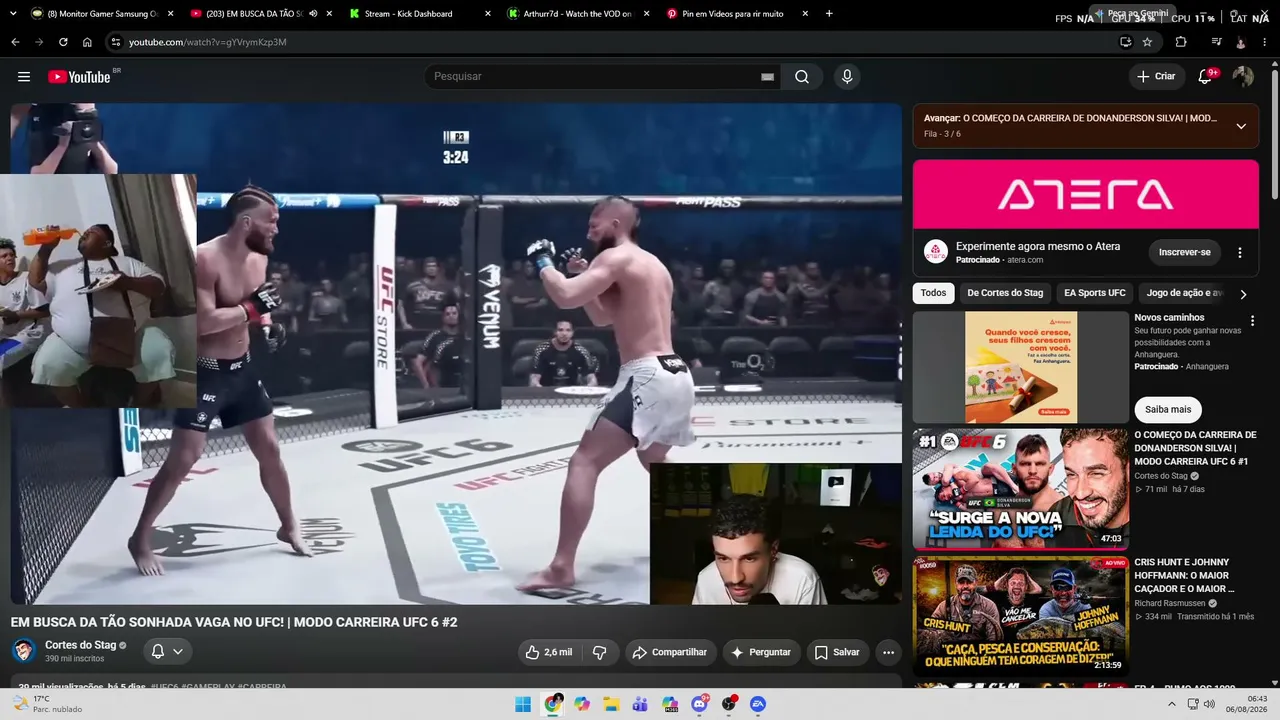
Task: Select the De Cortes do Stag chip
Action: pos(1005,293)
